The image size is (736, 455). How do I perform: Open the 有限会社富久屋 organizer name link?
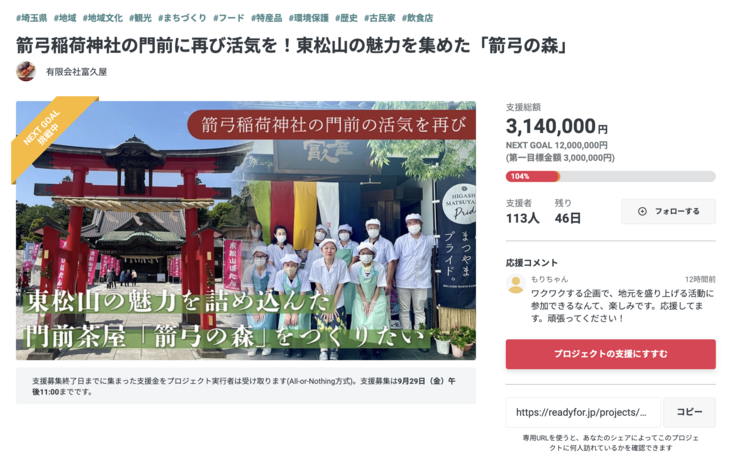tap(77, 72)
